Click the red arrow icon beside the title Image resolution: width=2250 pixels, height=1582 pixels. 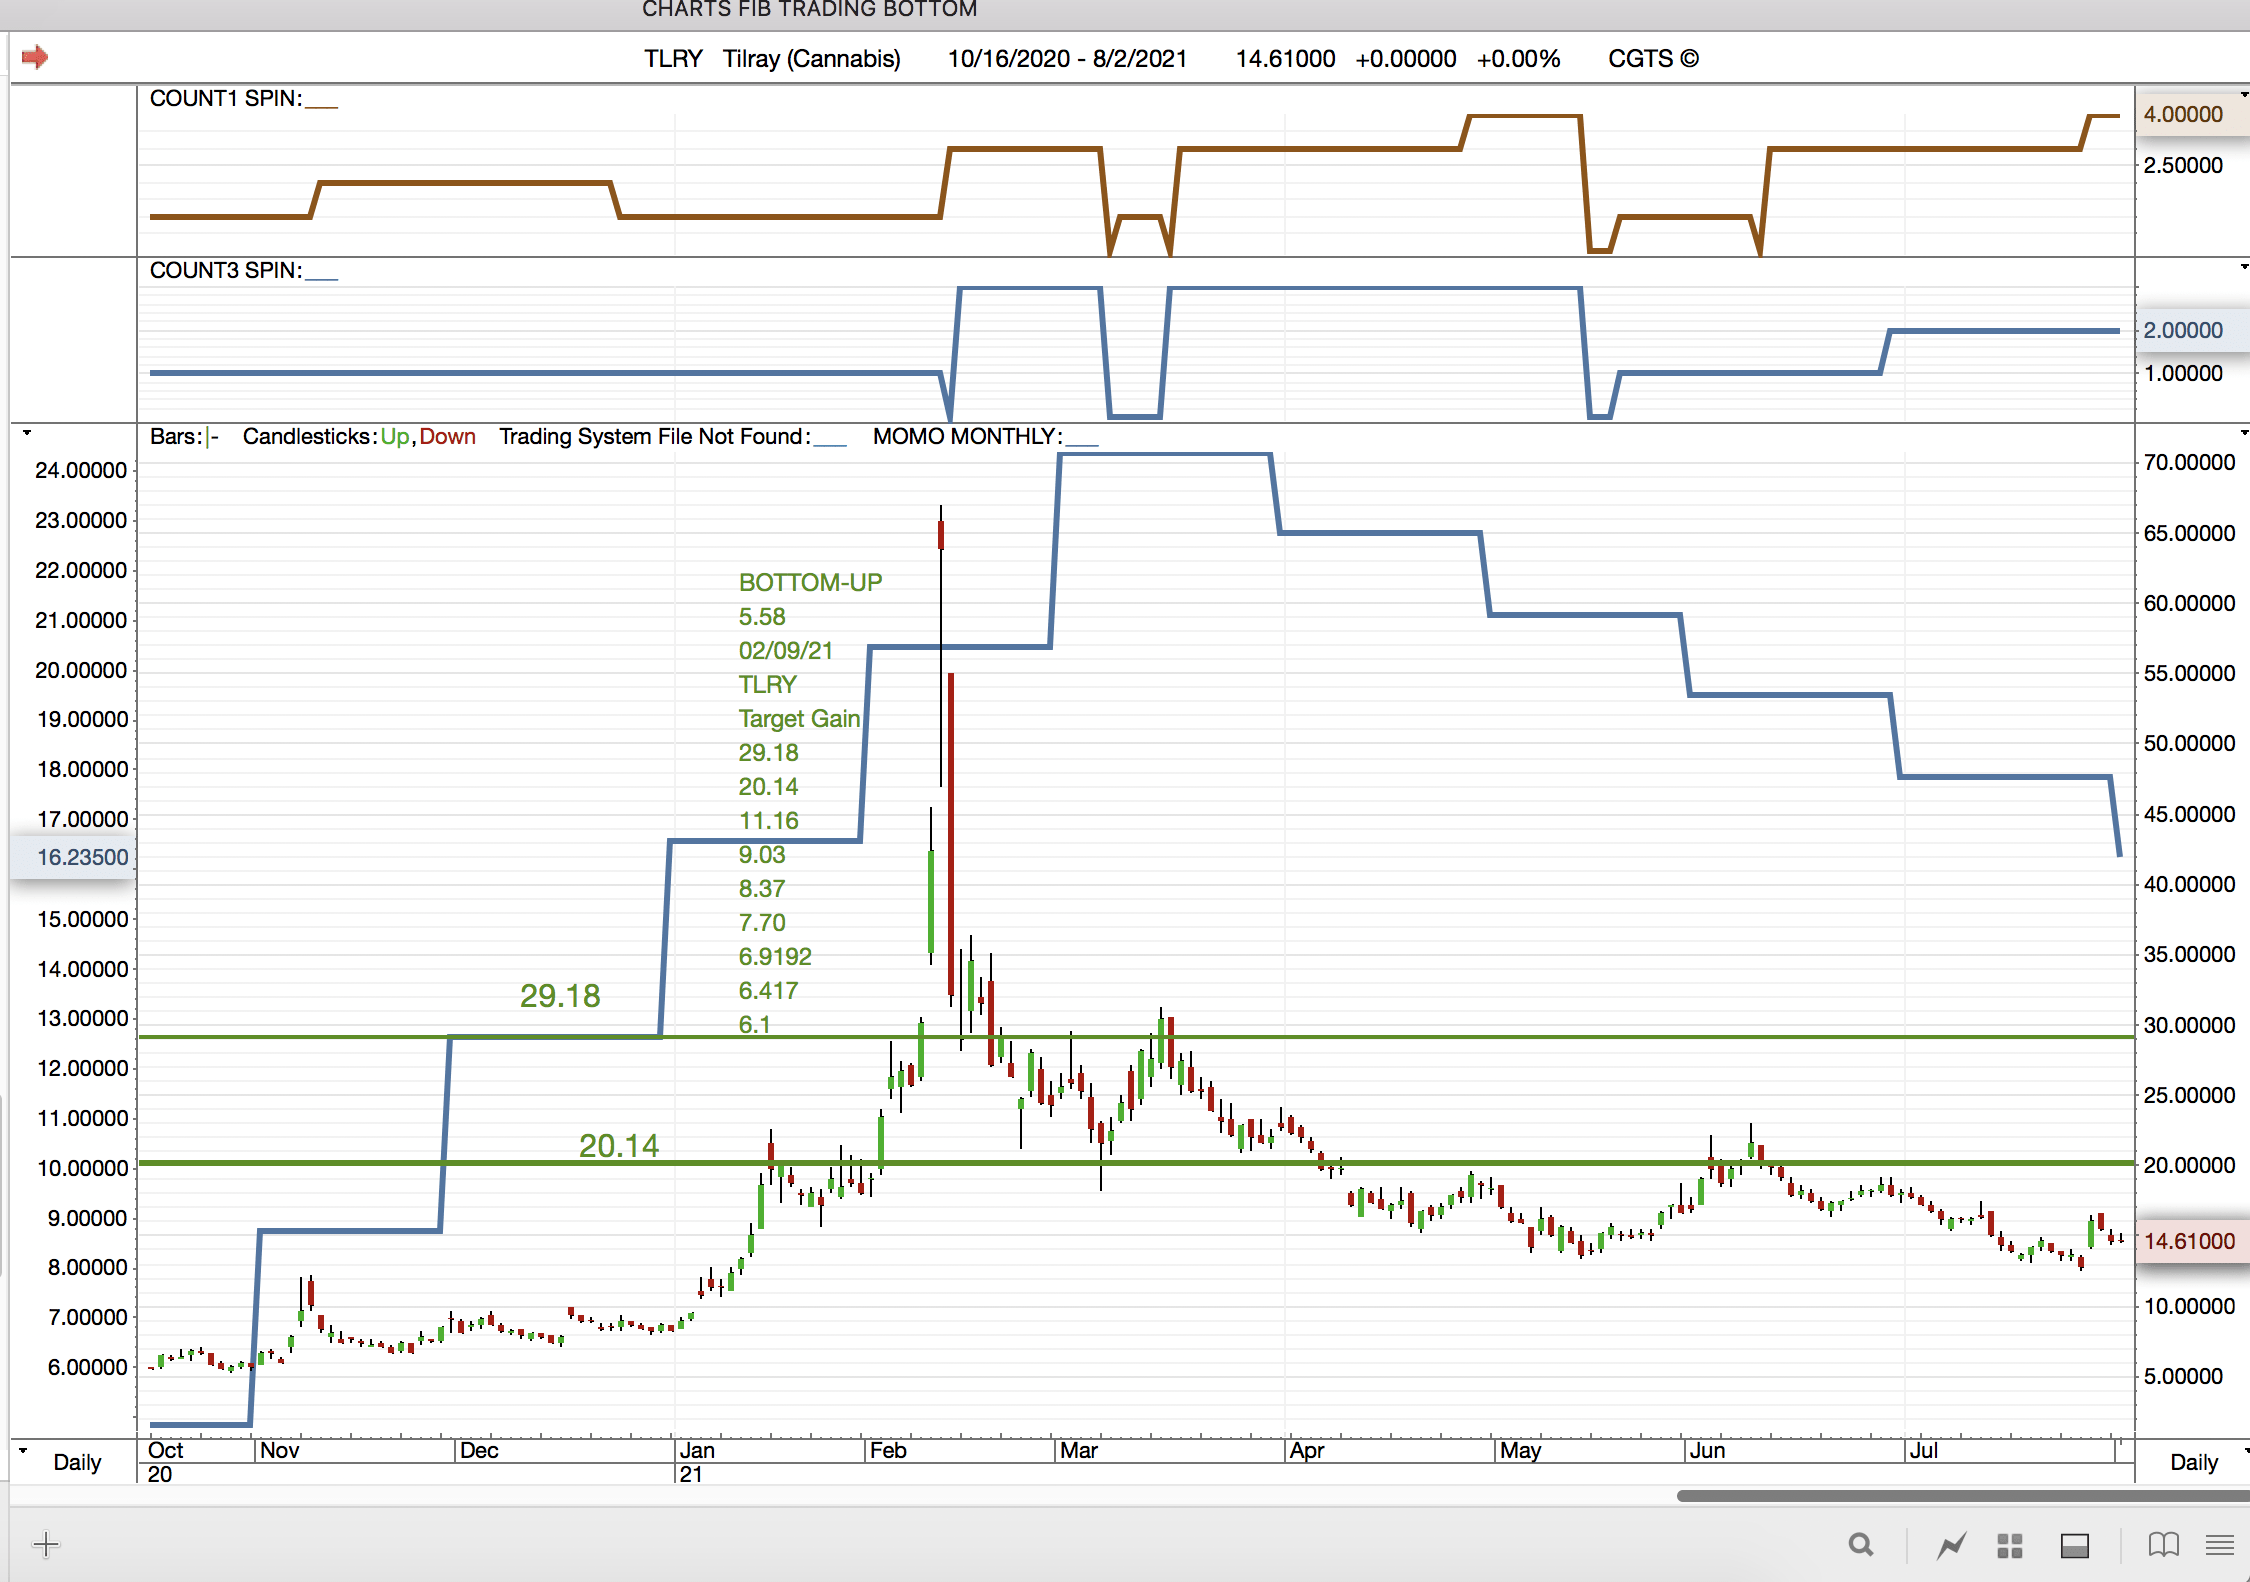coord(35,57)
